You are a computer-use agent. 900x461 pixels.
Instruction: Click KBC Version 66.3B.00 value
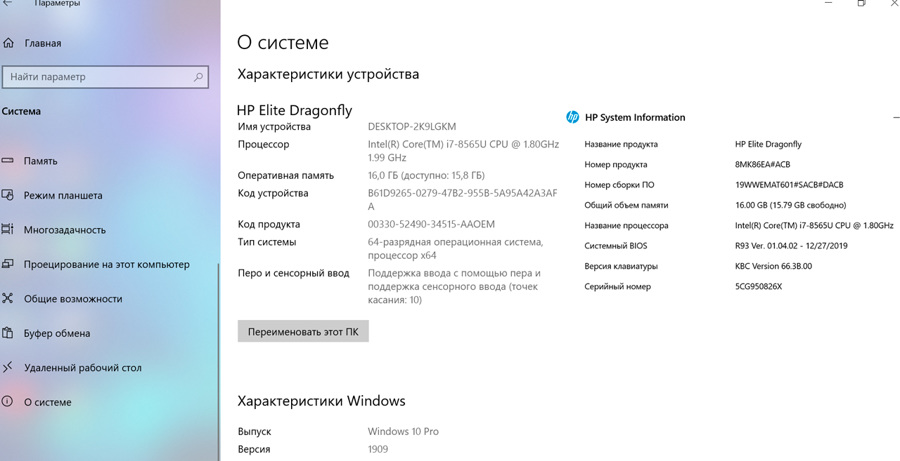pyautogui.click(x=773, y=266)
